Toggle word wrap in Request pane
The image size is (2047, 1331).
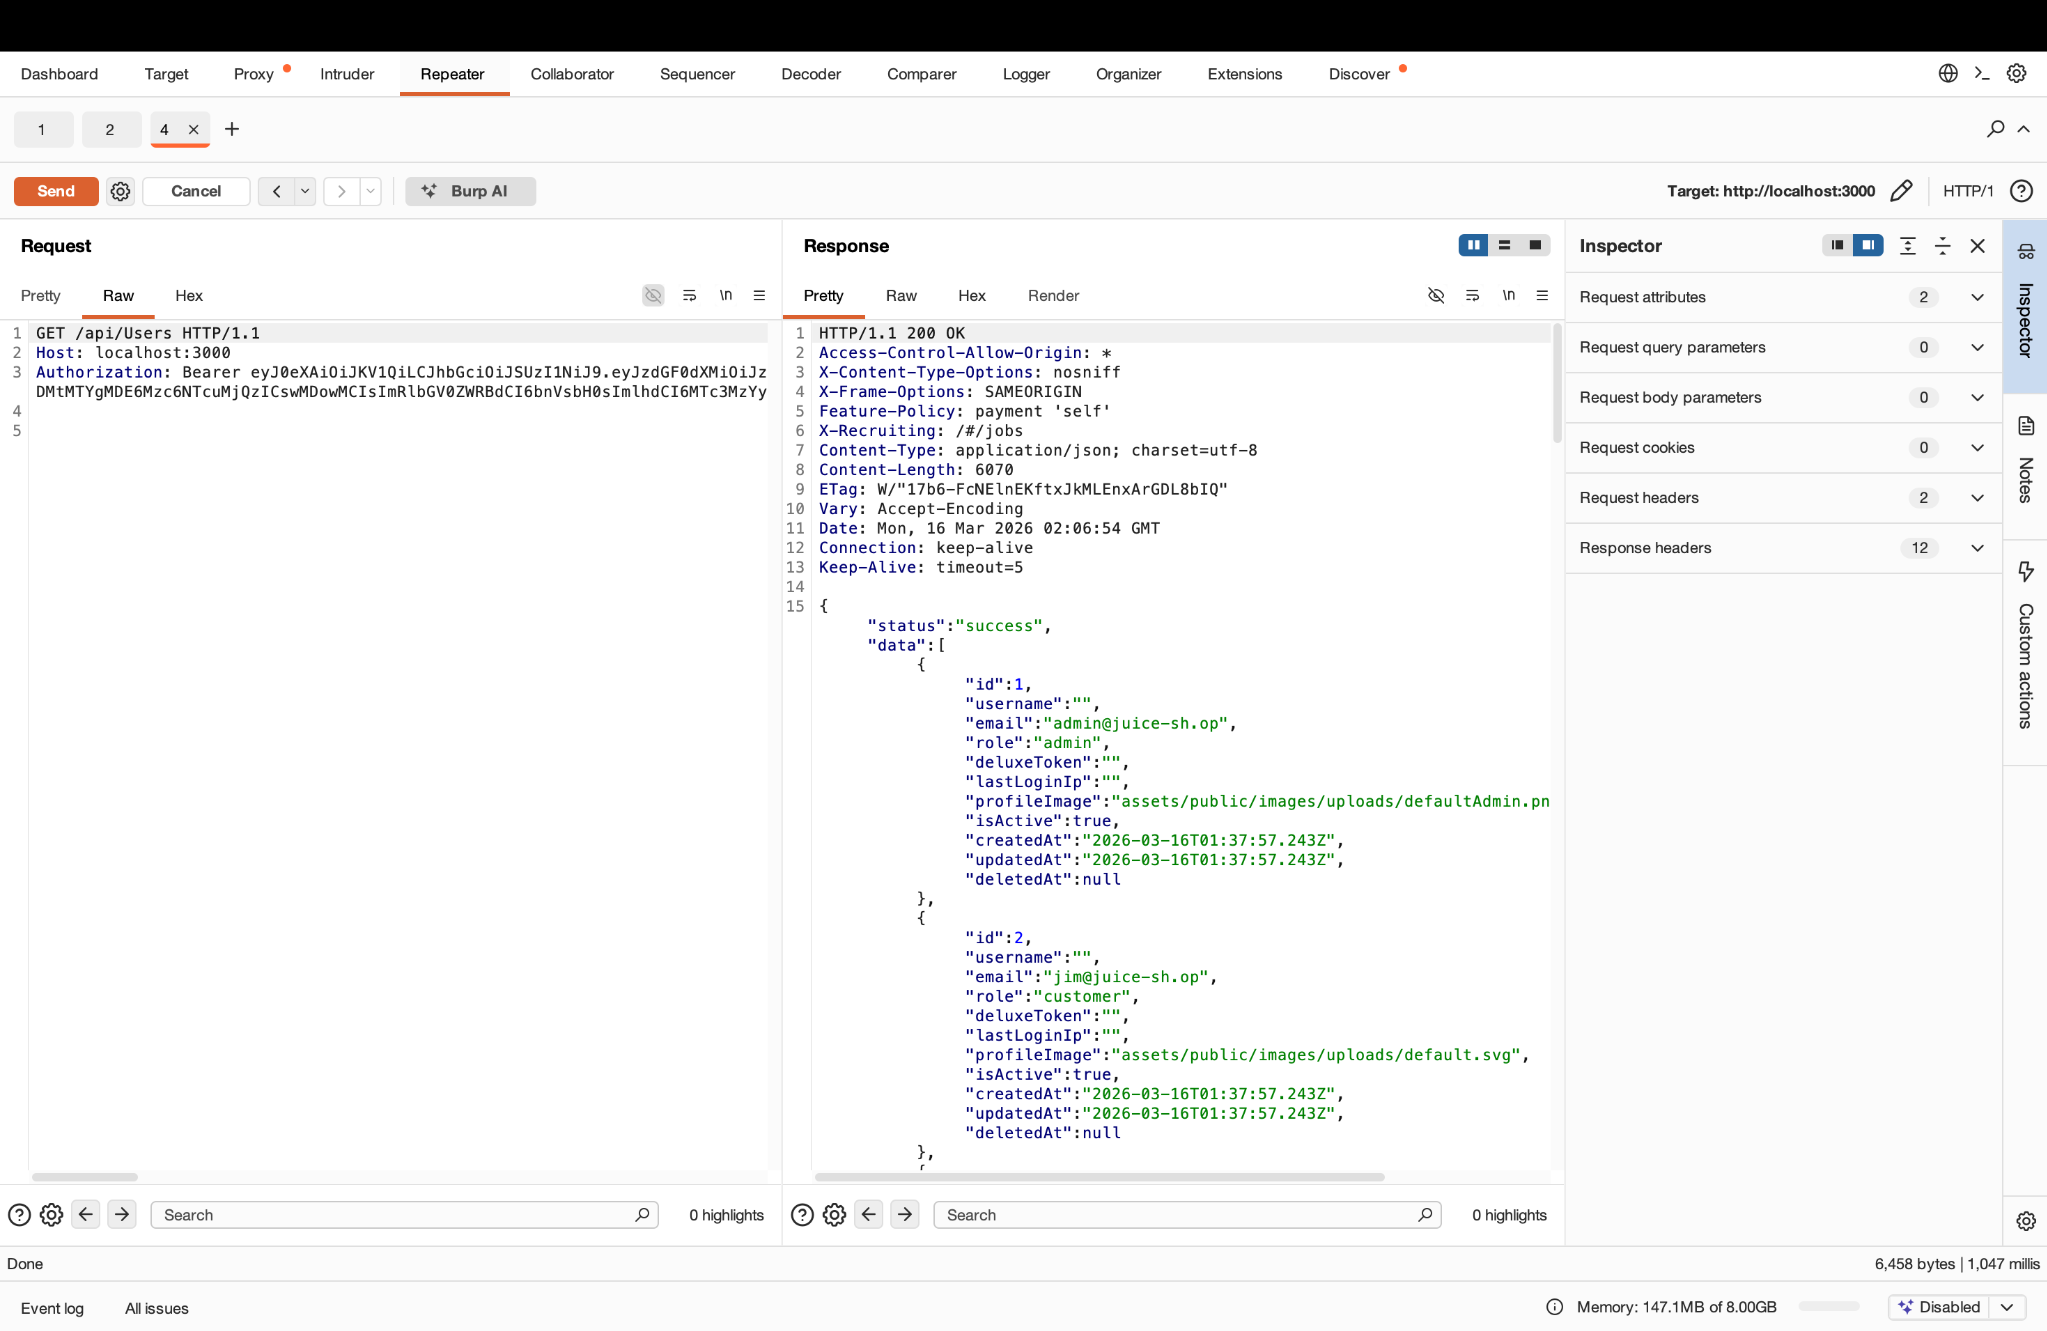(689, 295)
